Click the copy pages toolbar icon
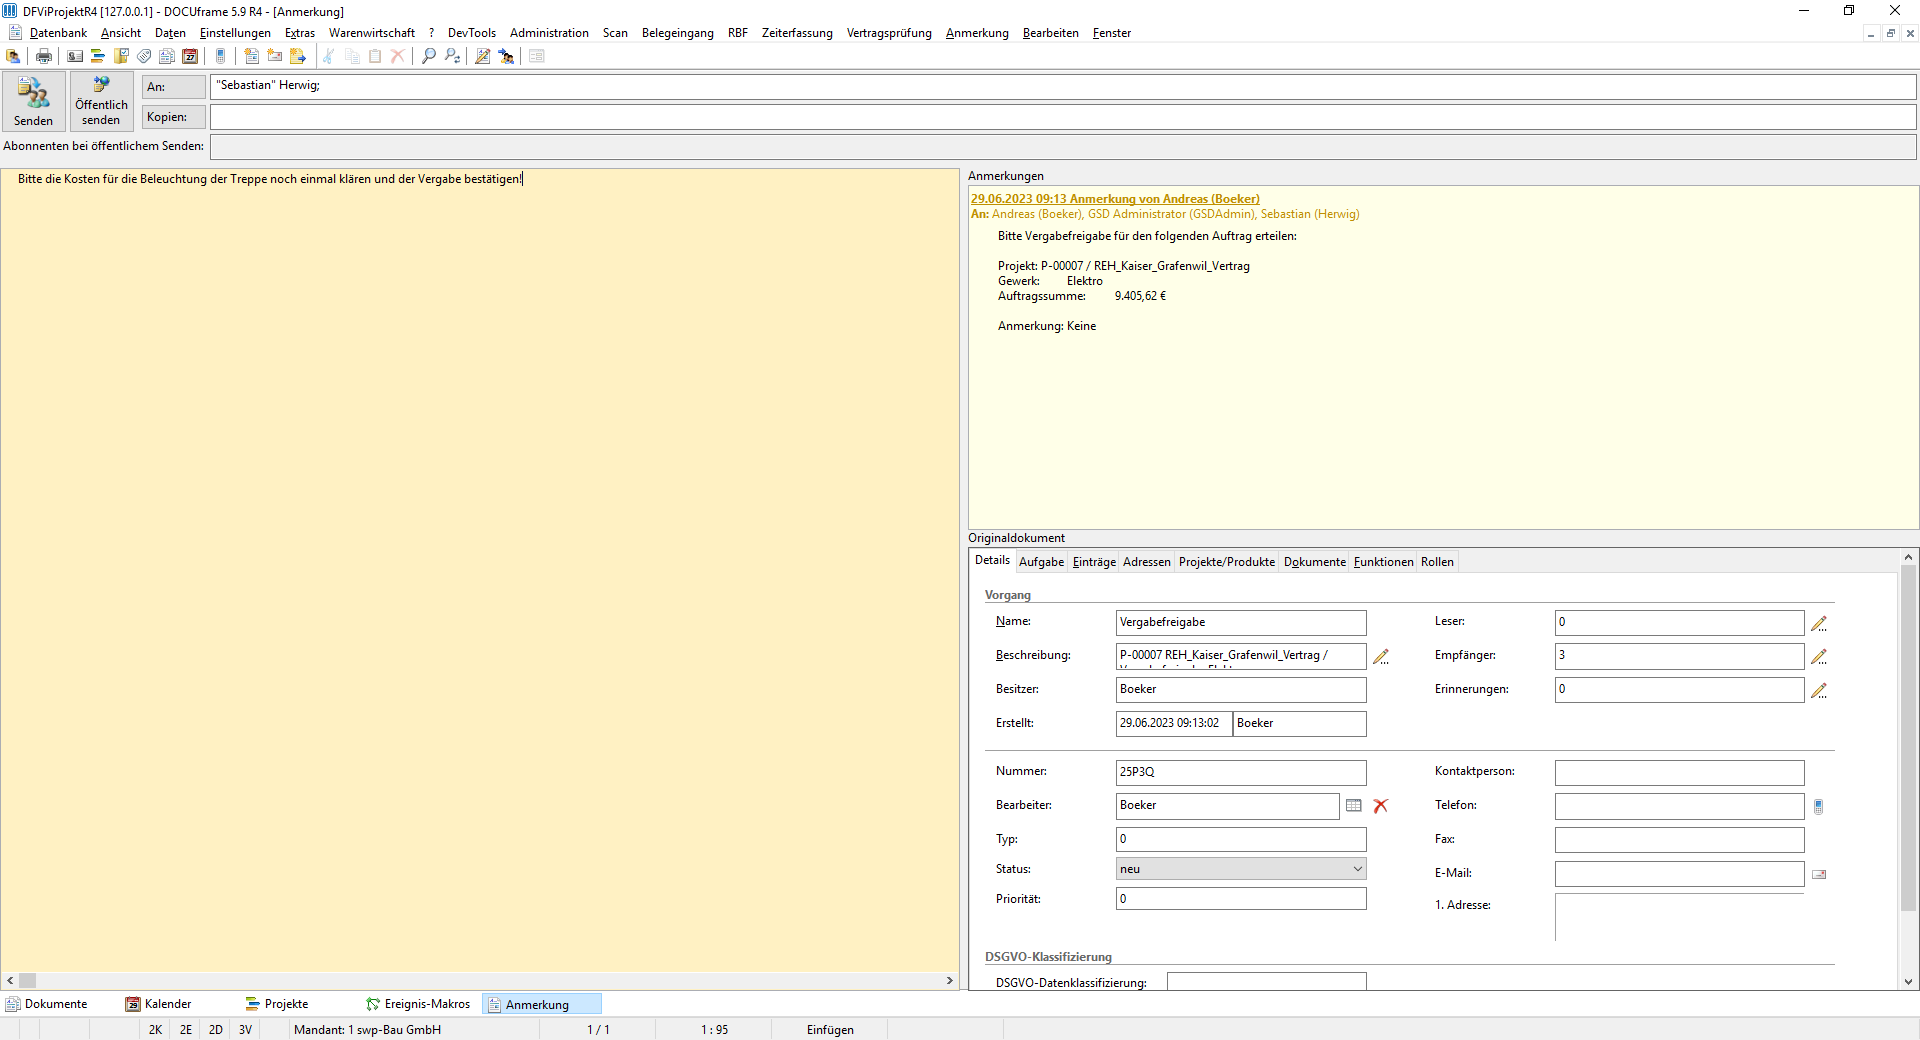 352,56
